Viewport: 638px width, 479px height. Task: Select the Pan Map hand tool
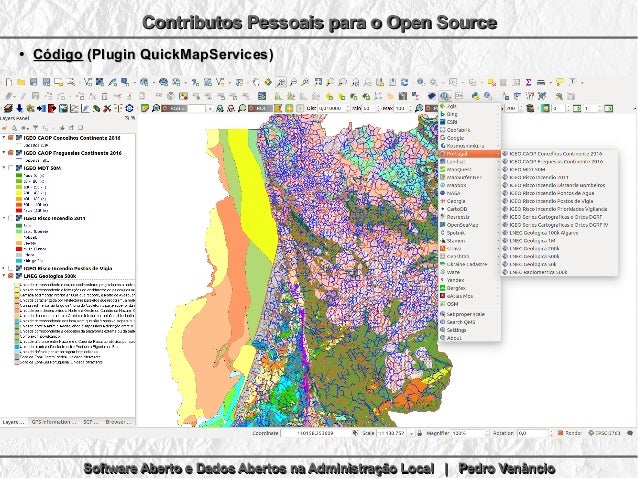[256, 82]
